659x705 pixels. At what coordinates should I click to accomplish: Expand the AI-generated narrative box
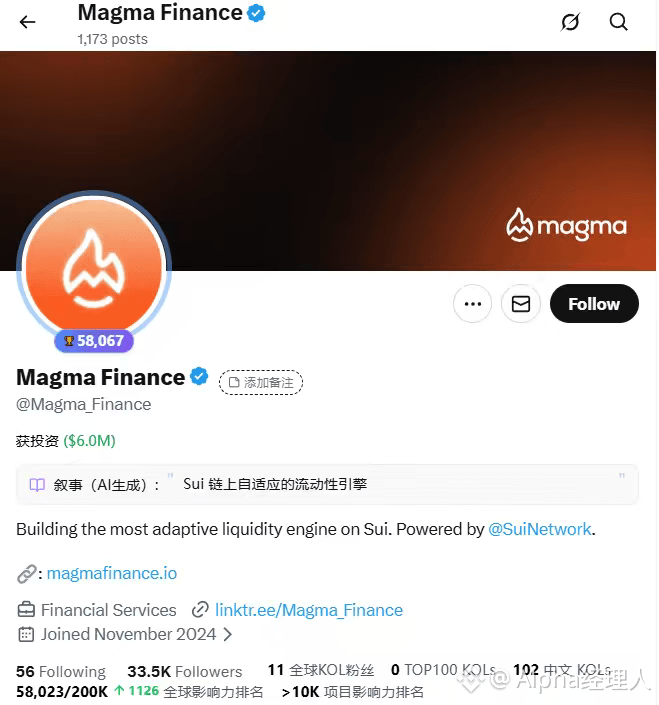(327, 484)
